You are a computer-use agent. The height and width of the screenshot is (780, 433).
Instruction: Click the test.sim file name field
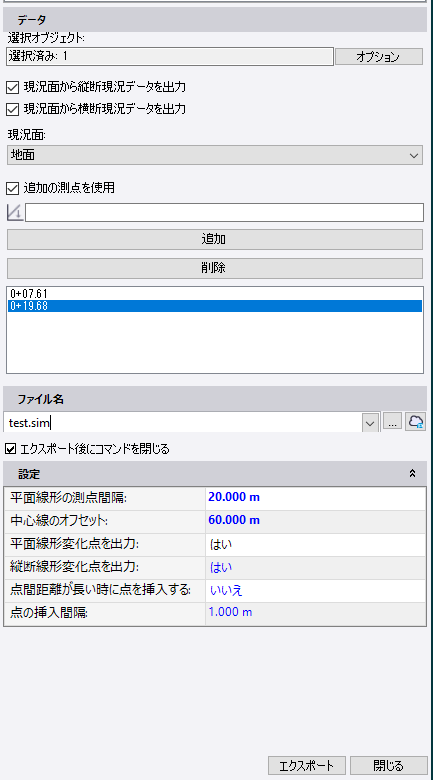click(183, 422)
